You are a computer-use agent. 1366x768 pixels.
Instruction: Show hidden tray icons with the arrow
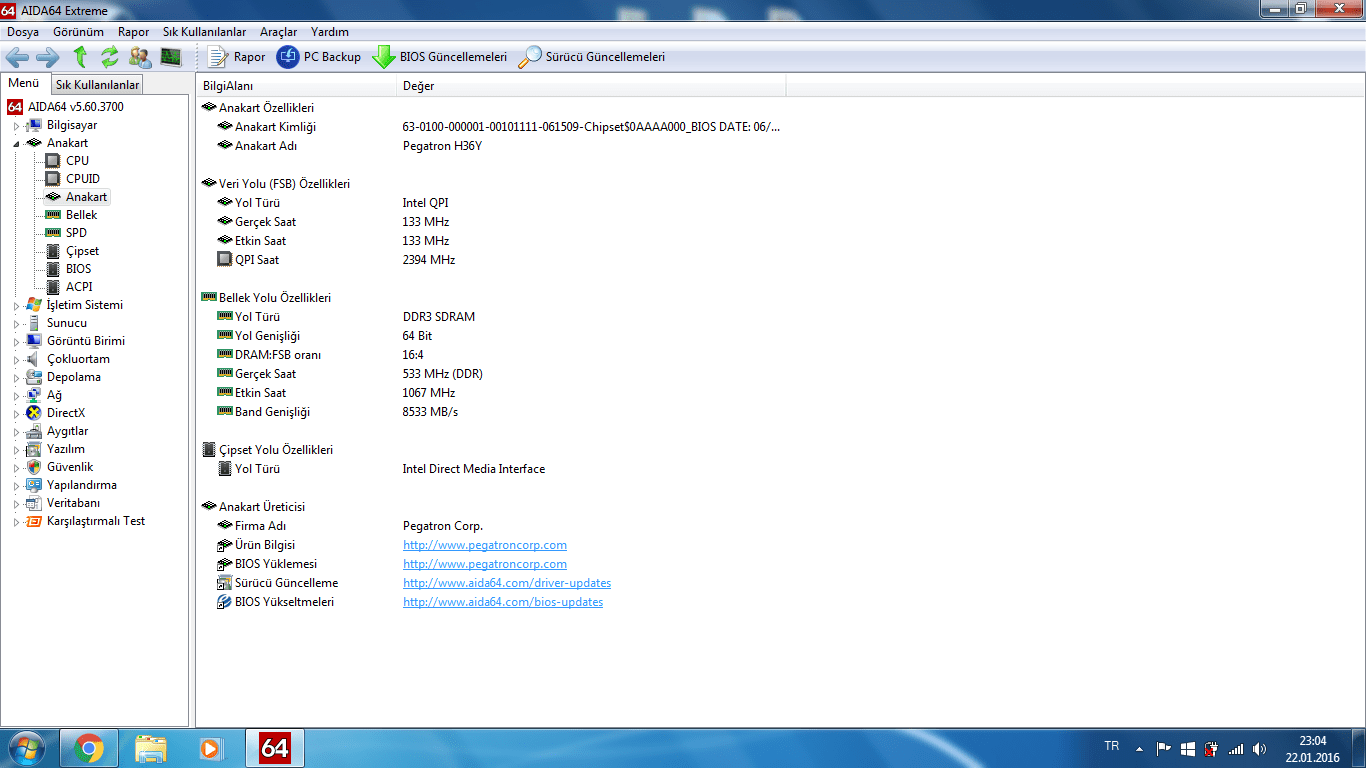(1139, 748)
